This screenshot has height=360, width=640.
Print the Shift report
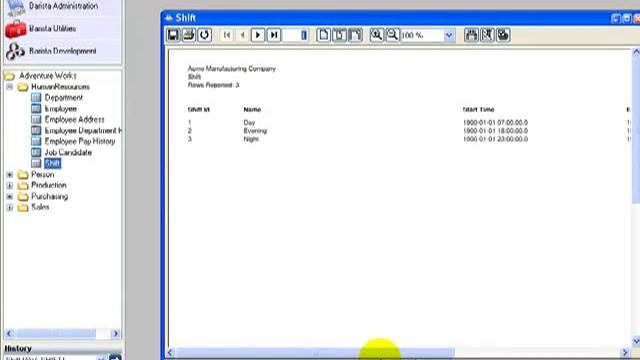coord(189,35)
